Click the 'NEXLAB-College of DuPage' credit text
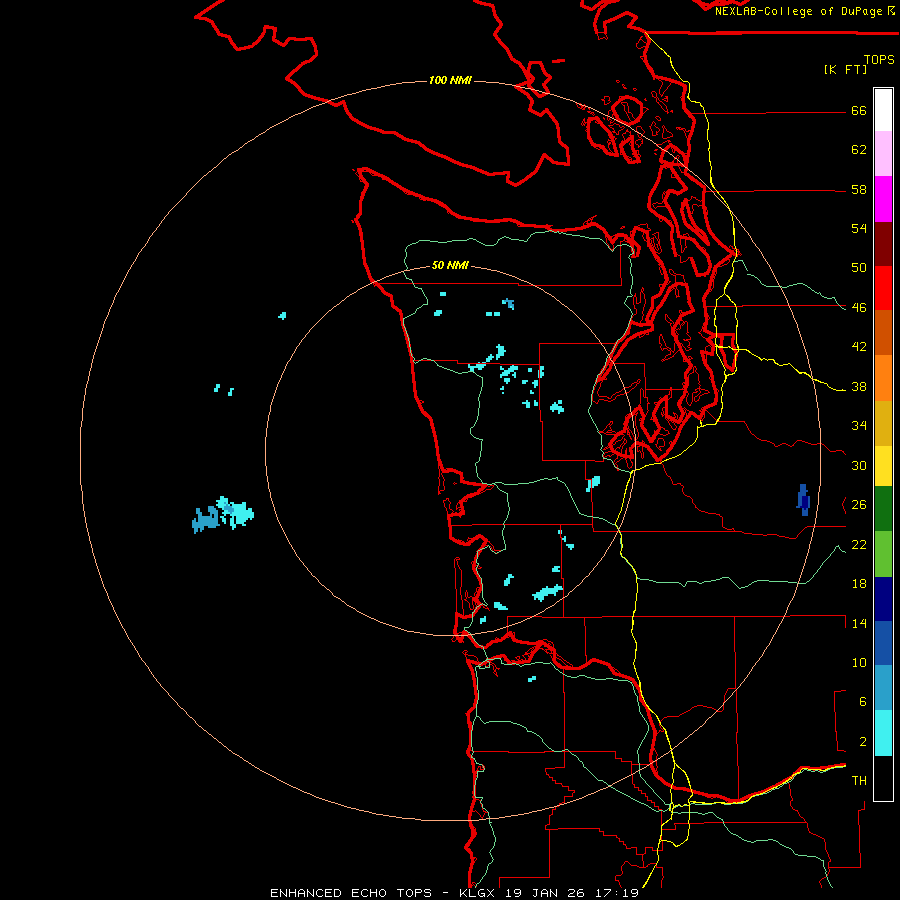900x900 pixels. pos(798,11)
